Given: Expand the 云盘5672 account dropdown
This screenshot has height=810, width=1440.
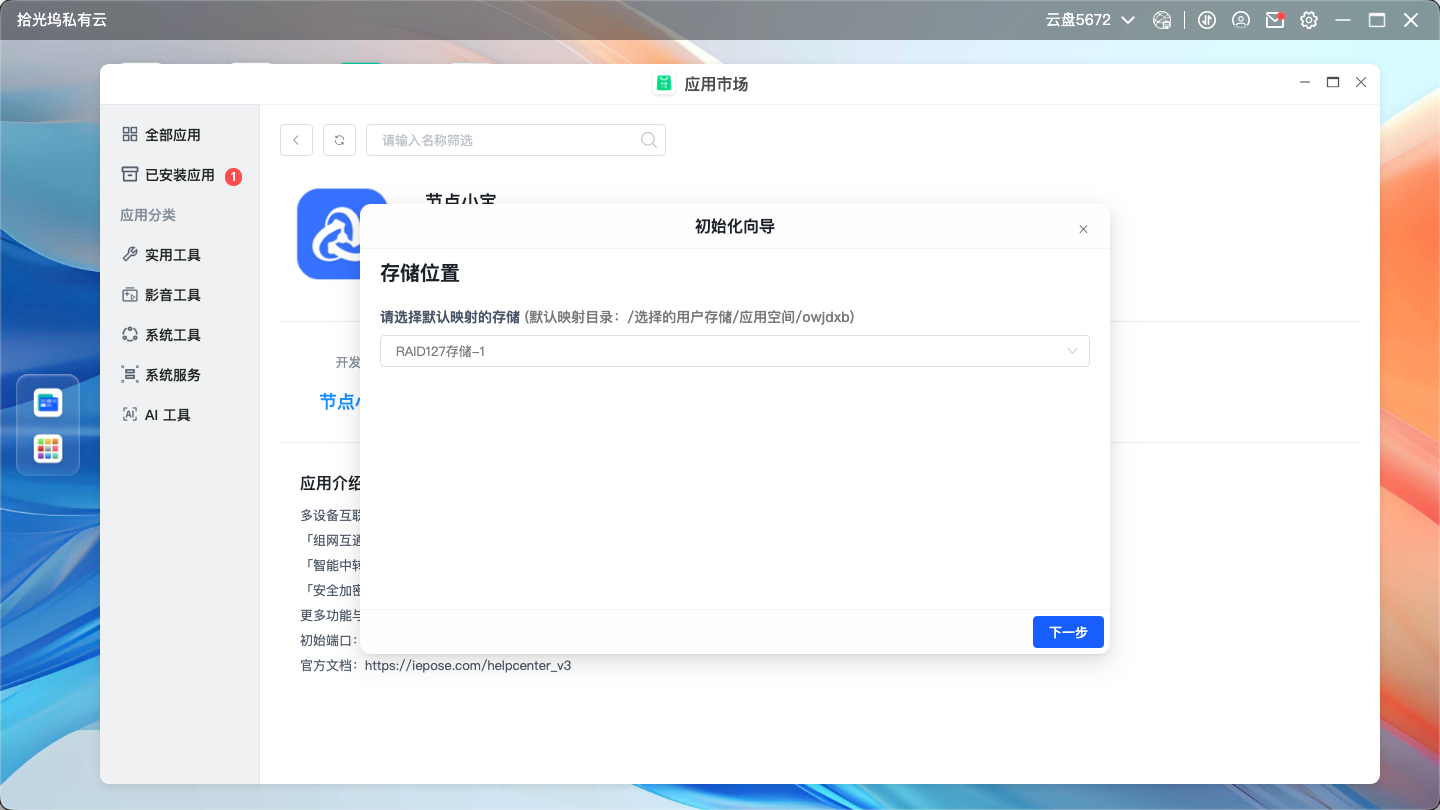Looking at the screenshot, I should pyautogui.click(x=1090, y=19).
